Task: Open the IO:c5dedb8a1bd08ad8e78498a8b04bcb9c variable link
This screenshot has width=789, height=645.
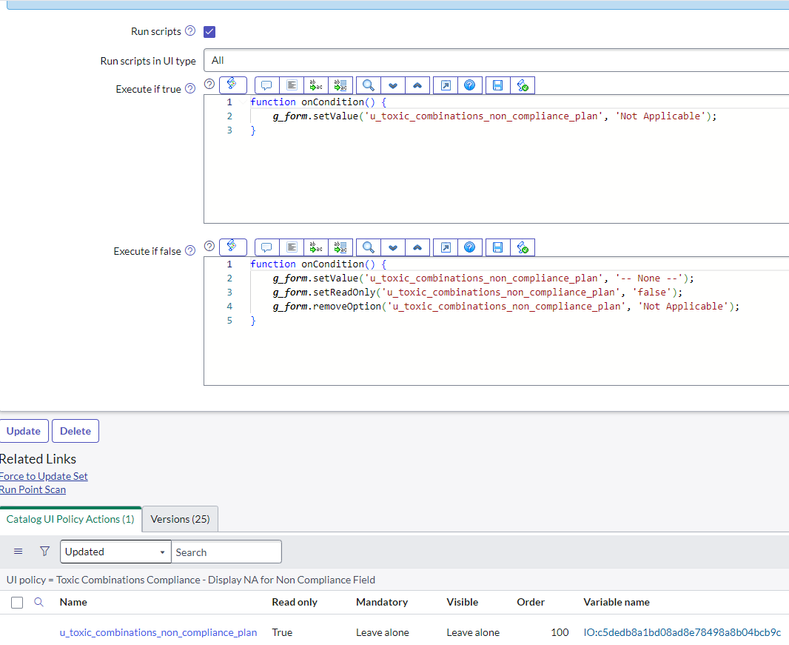Action: tap(682, 632)
